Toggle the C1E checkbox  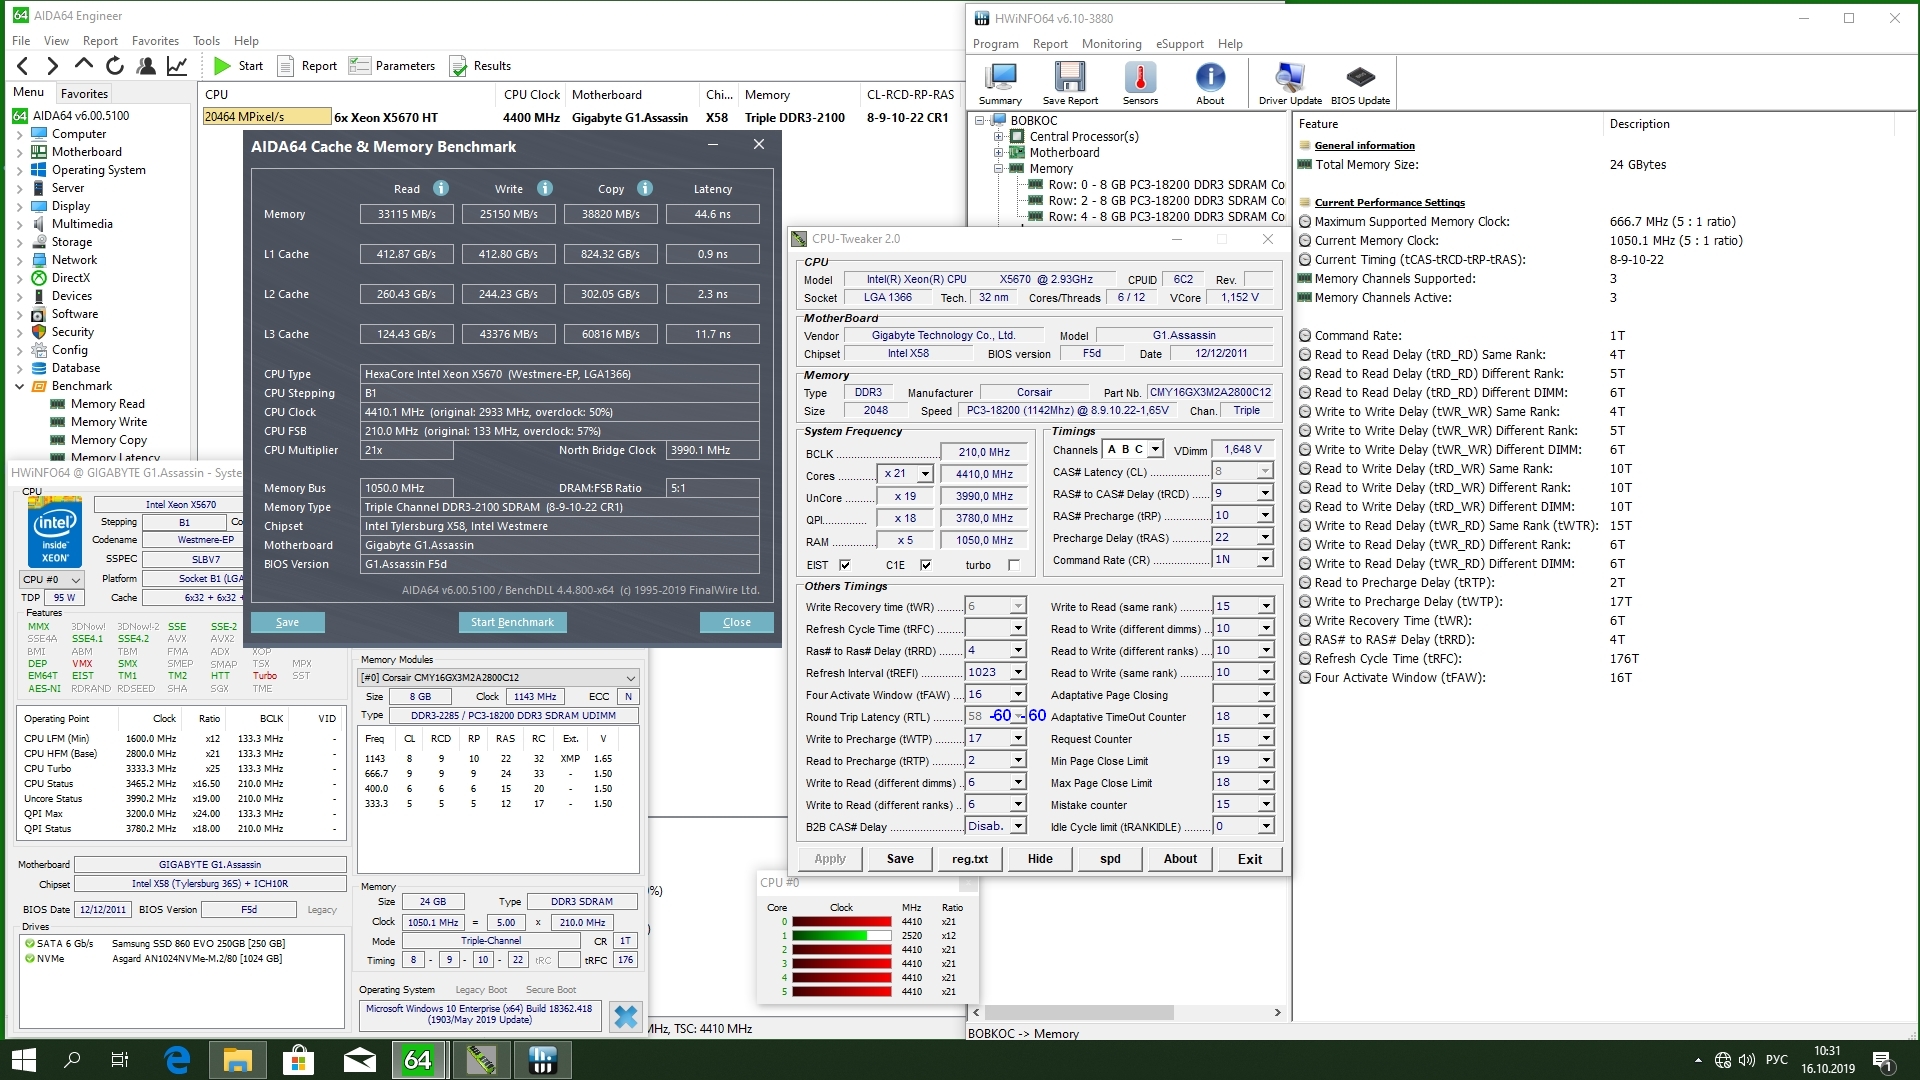point(926,565)
